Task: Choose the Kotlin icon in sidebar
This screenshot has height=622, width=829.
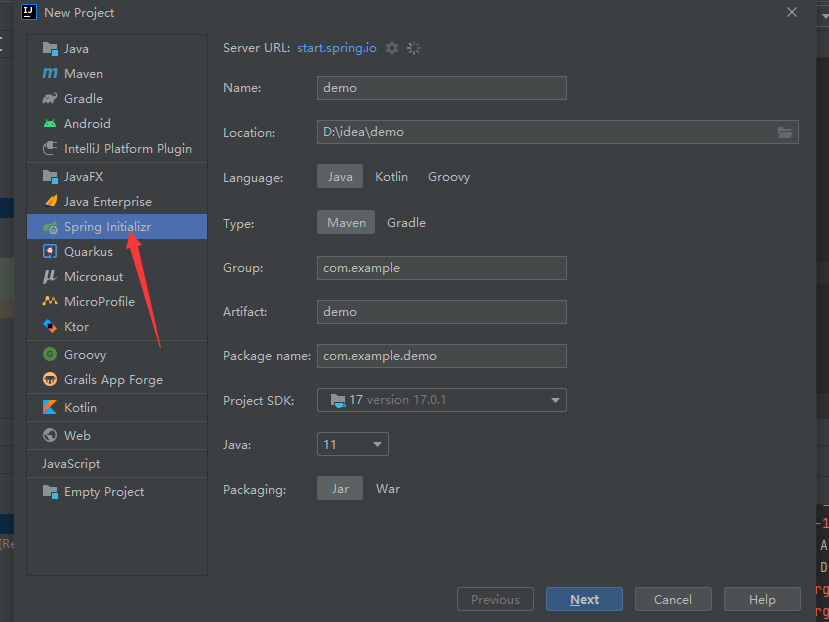Action: [x=50, y=407]
